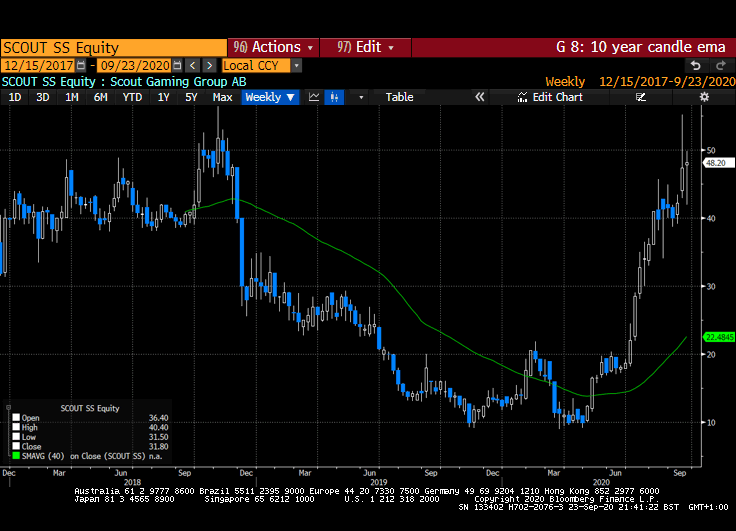Select the 1Y range tab
This screenshot has height=531, width=736.
(x=163, y=97)
